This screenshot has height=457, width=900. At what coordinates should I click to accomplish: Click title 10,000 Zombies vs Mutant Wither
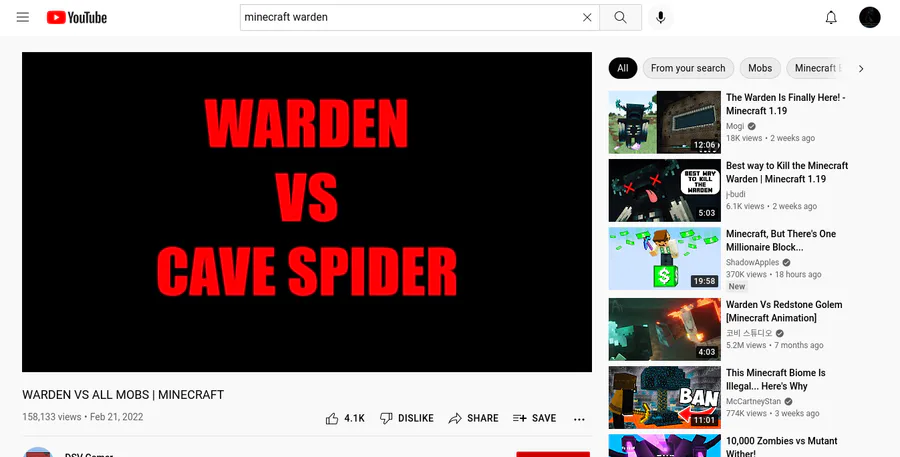(782, 447)
